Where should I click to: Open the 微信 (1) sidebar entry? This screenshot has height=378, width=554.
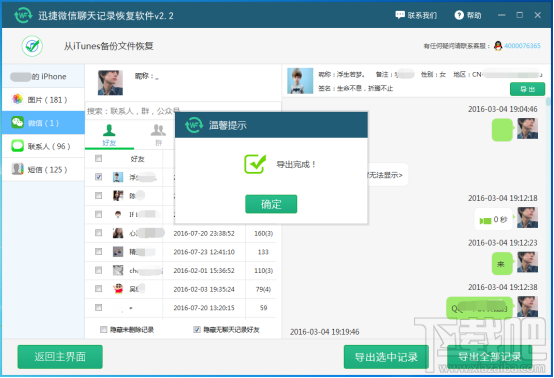[x=43, y=123]
